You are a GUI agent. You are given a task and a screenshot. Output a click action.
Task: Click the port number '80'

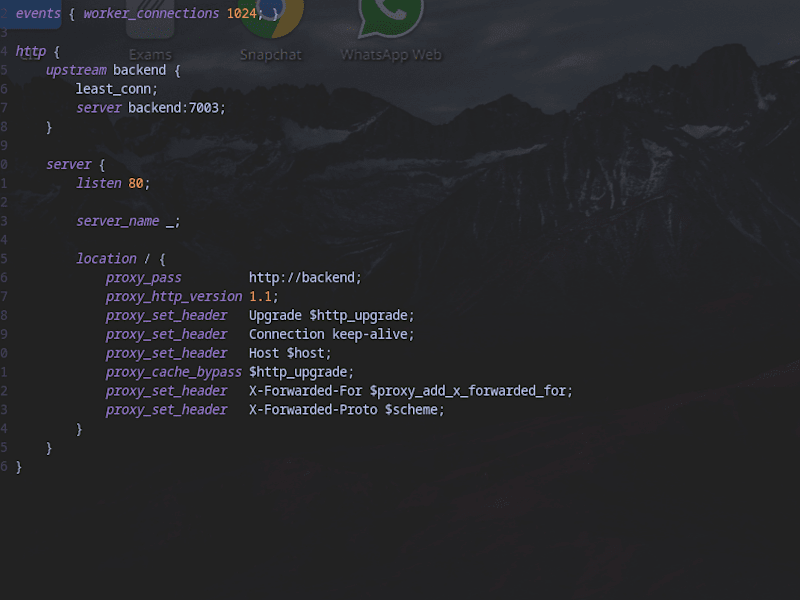(x=136, y=184)
